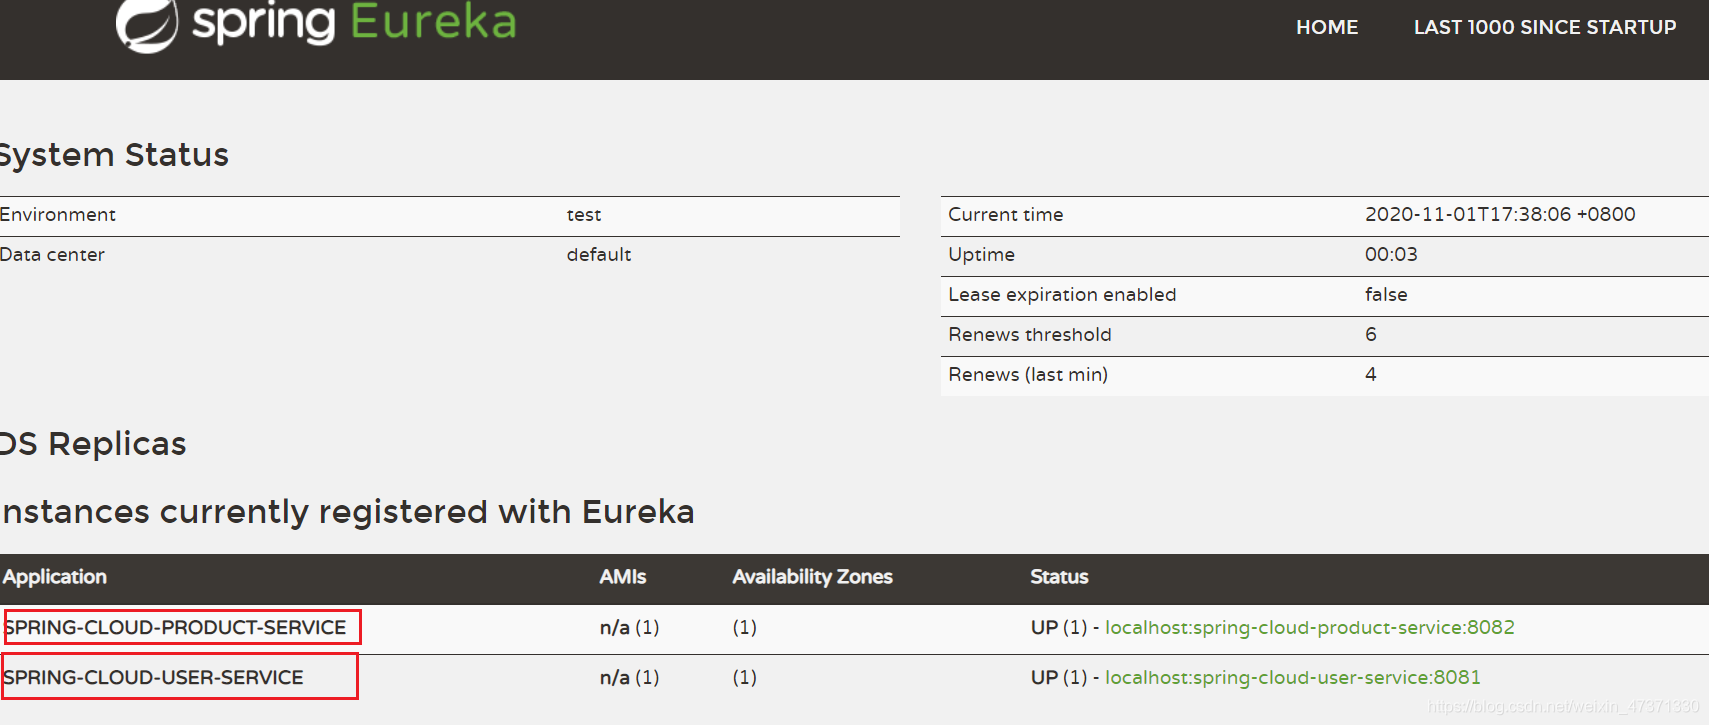Click the Current time label

pos(1006,215)
